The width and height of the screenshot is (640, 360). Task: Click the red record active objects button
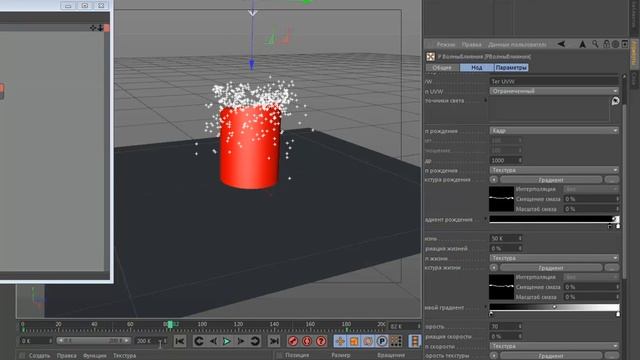[x=293, y=341]
